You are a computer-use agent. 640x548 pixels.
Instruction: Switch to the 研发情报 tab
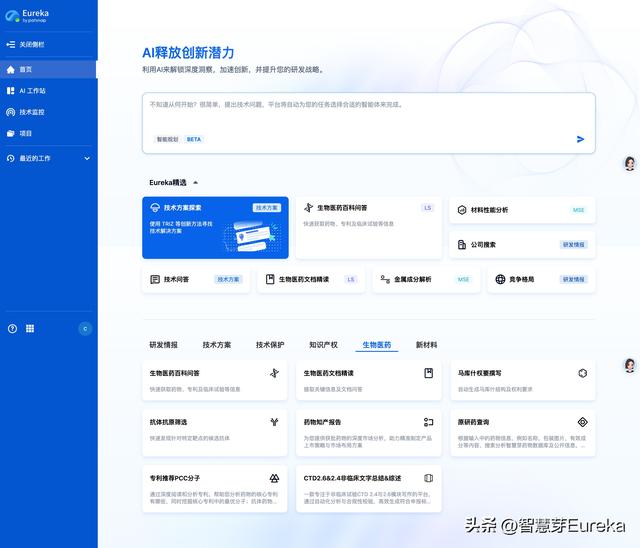coord(163,345)
